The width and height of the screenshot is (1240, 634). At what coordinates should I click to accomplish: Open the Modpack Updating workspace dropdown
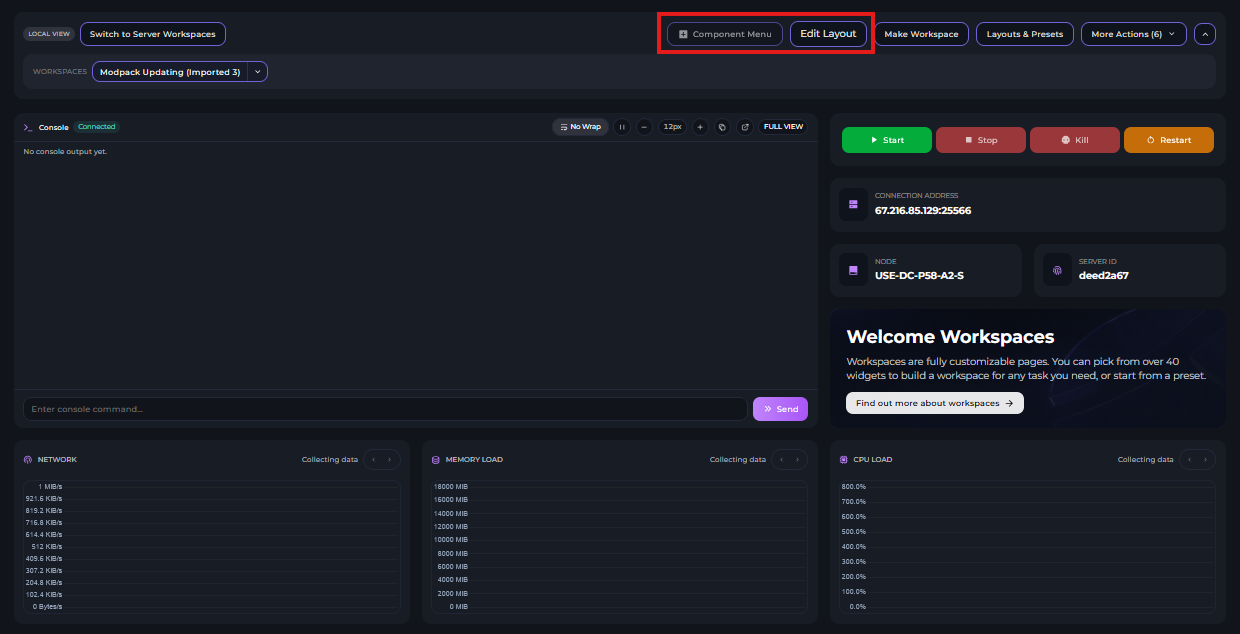pyautogui.click(x=258, y=72)
